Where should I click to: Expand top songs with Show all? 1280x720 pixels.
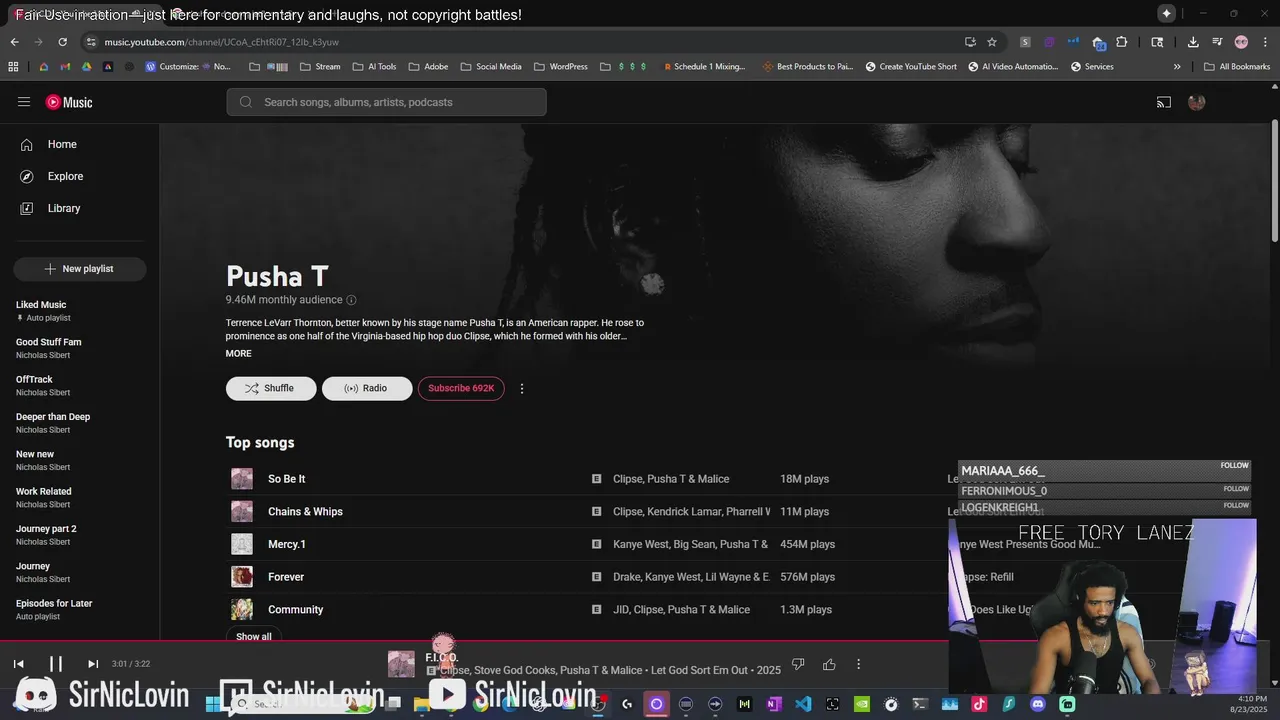[x=254, y=636]
